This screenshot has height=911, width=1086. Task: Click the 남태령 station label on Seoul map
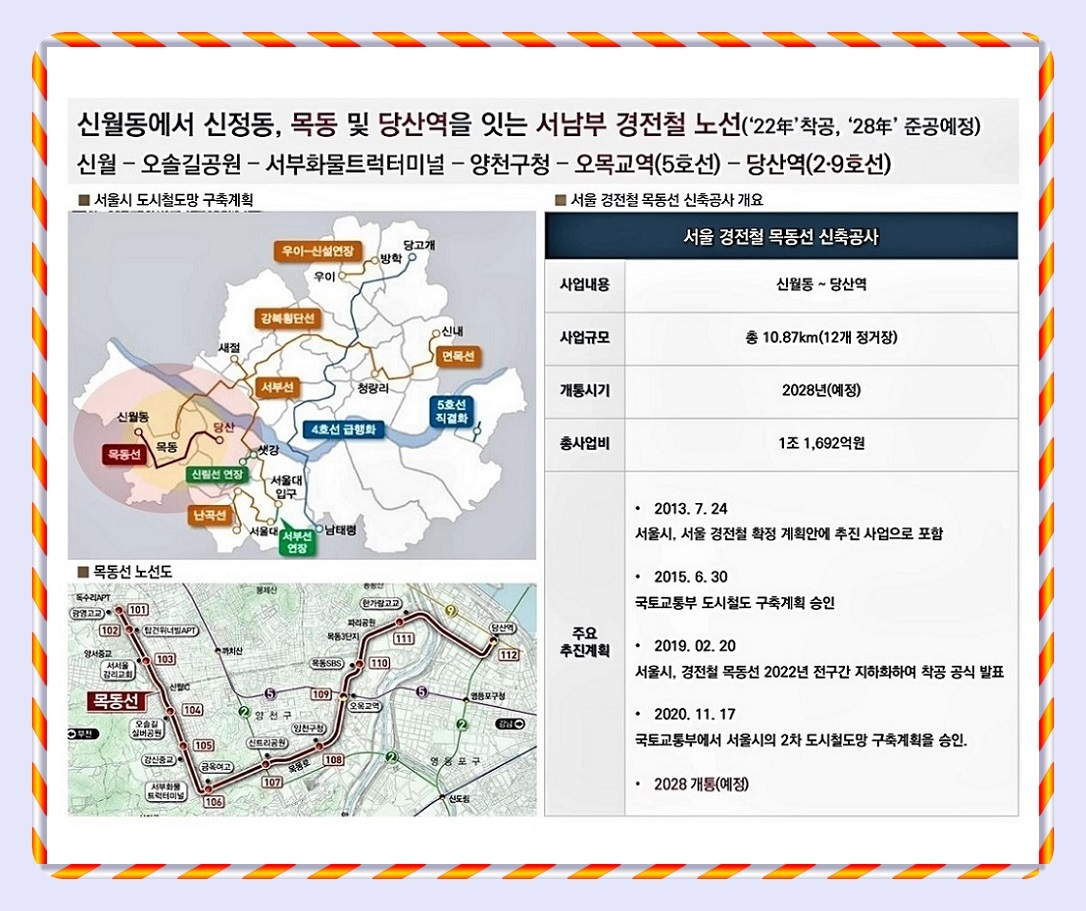(x=341, y=530)
